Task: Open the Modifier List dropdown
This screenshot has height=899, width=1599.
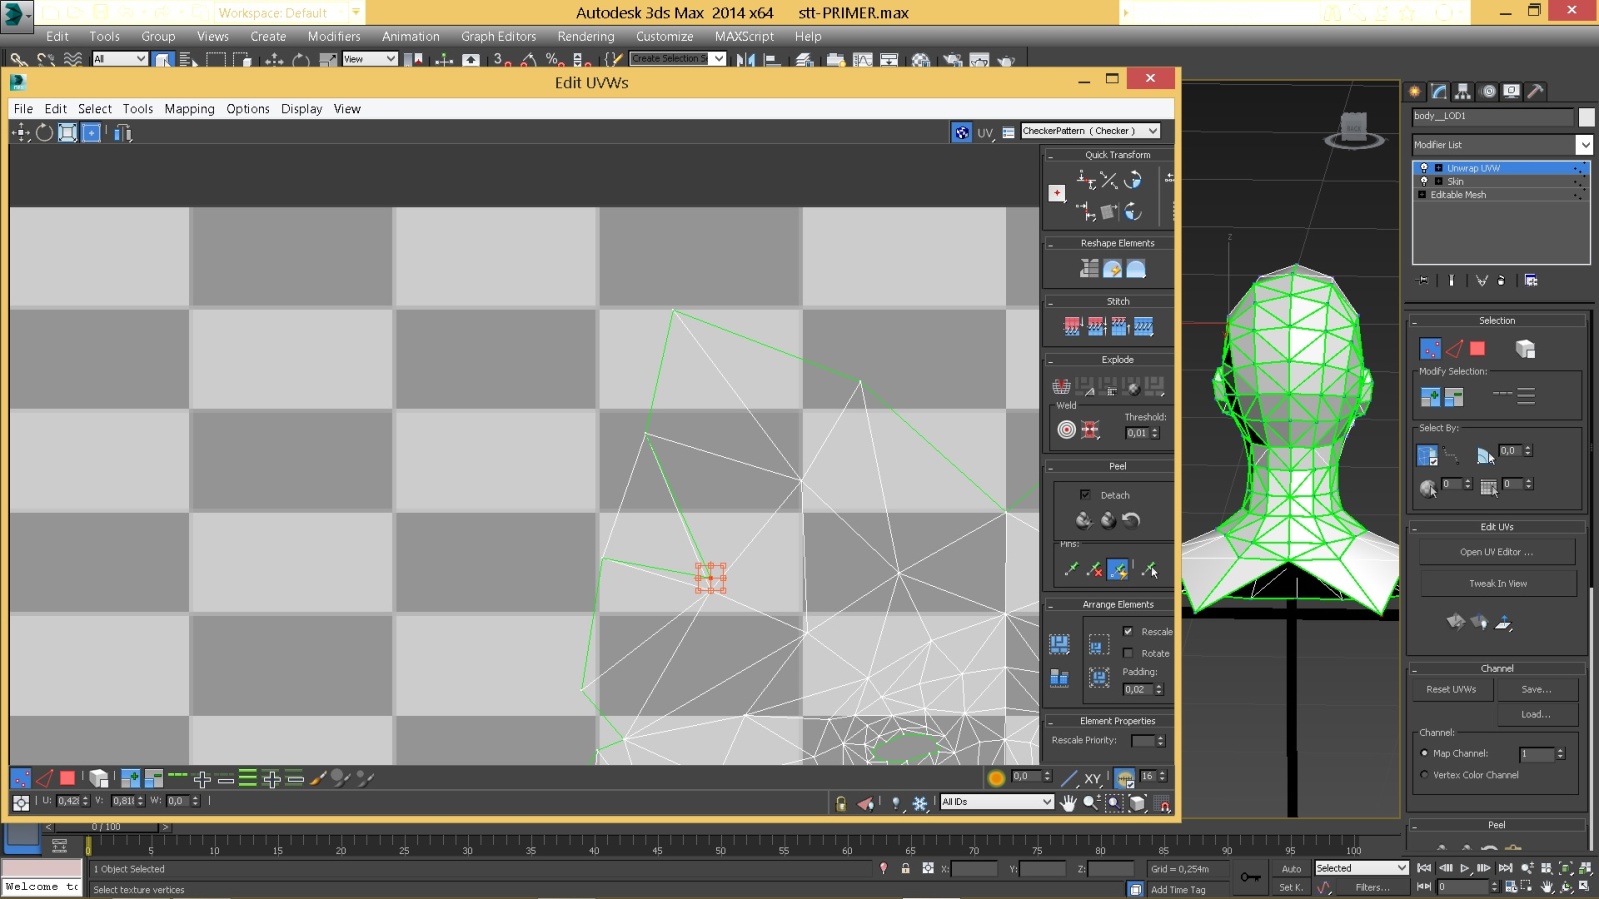Action: coord(1584,145)
